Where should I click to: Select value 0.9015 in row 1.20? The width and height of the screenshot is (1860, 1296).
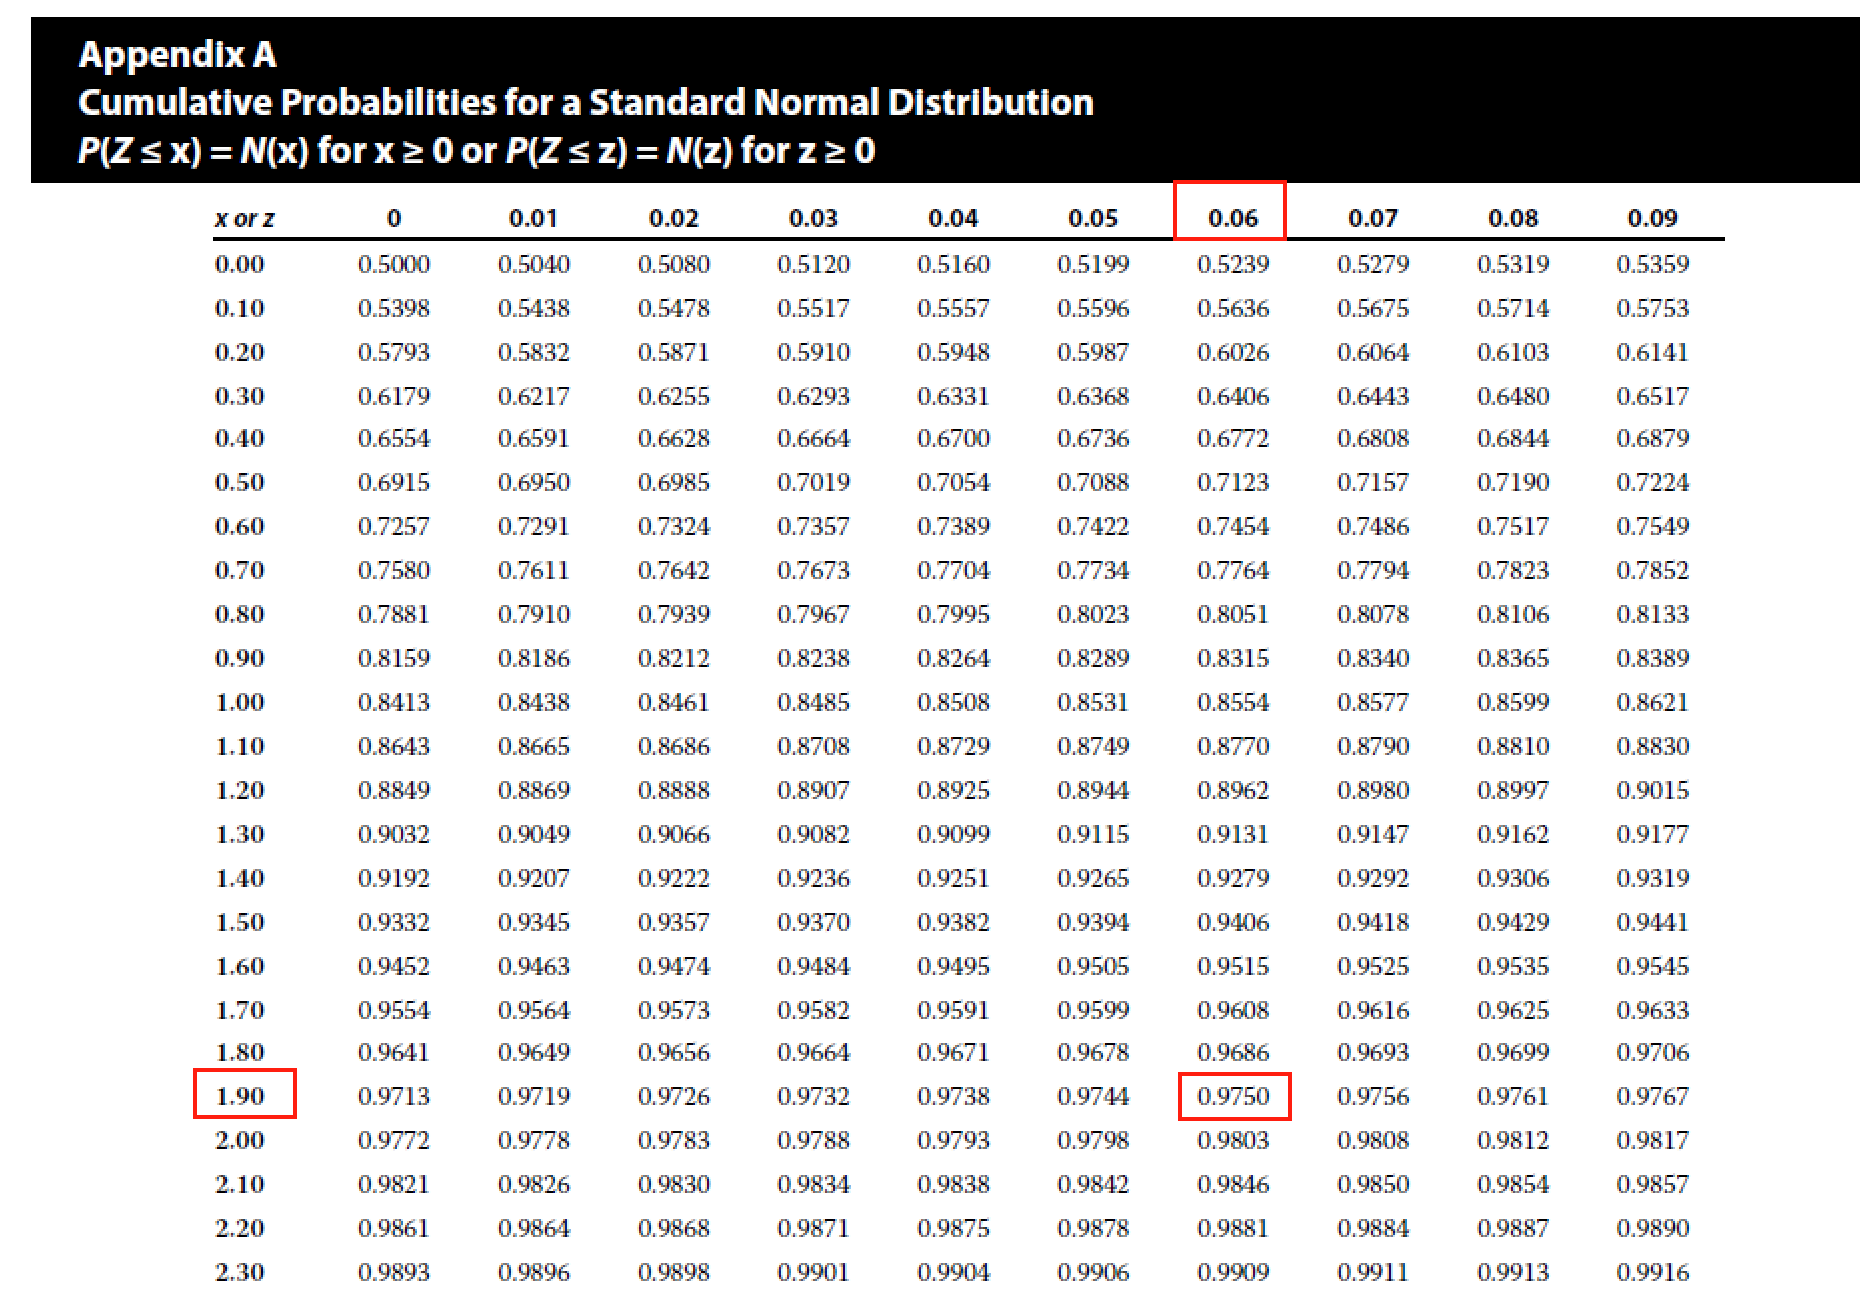tap(1652, 790)
